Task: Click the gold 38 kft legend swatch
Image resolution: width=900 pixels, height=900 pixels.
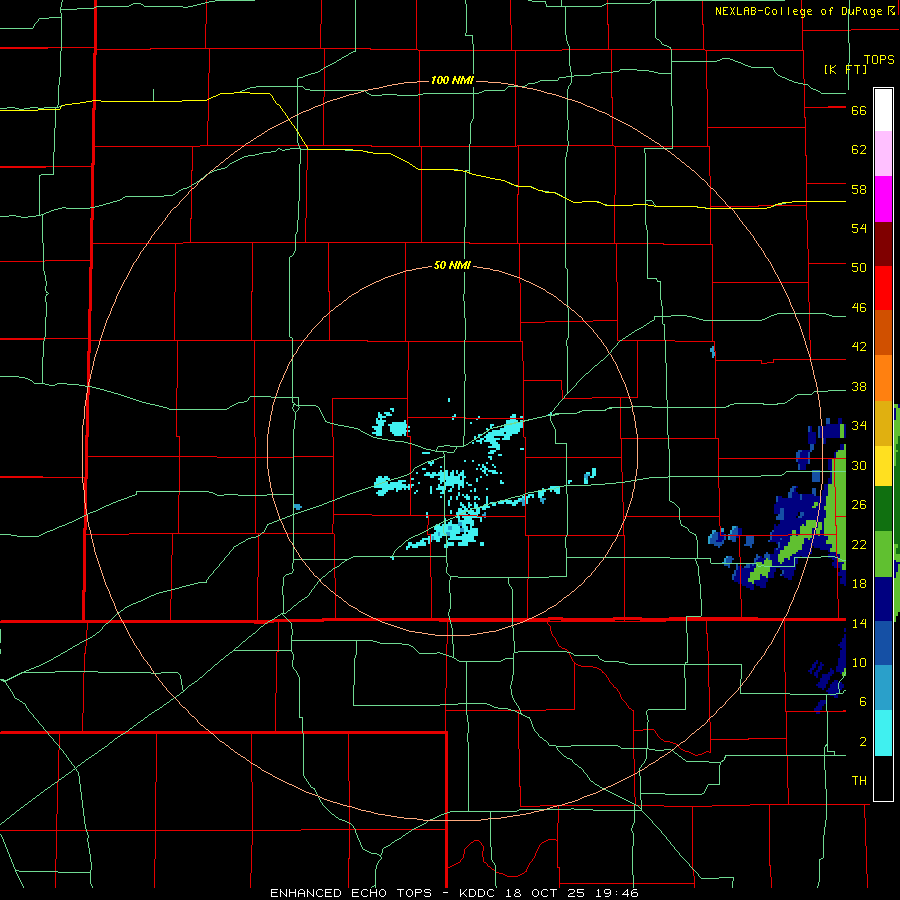Action: pos(883,423)
